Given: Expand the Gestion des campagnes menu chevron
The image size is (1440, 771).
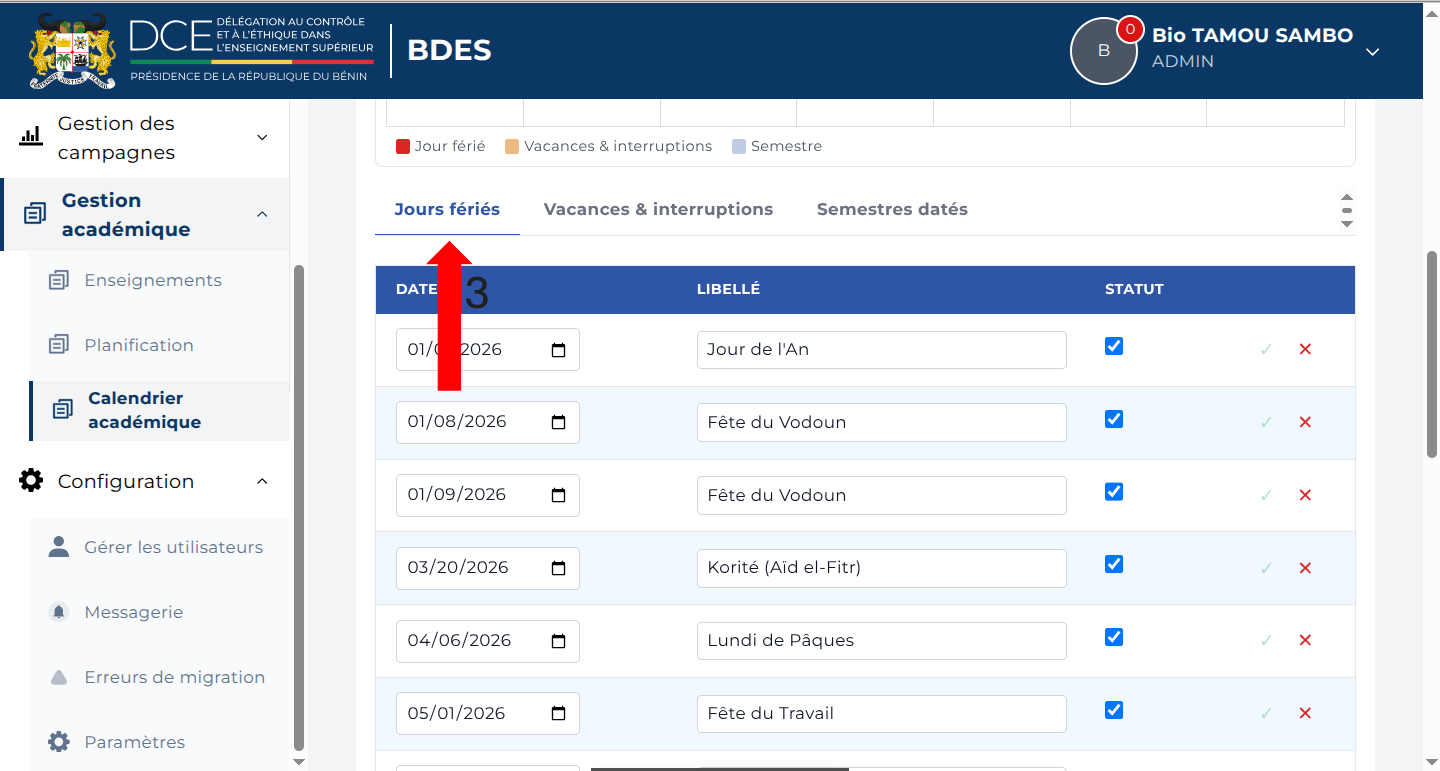Looking at the screenshot, I should 262,137.
